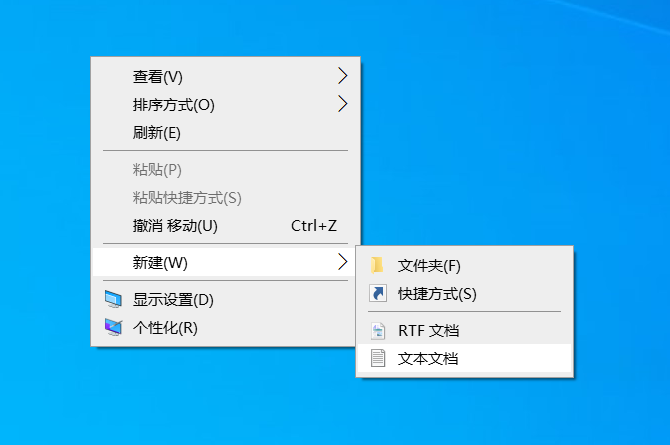Expand the 查看(V) submenu arrow
Screen dimensions: 670x445
click(342, 76)
